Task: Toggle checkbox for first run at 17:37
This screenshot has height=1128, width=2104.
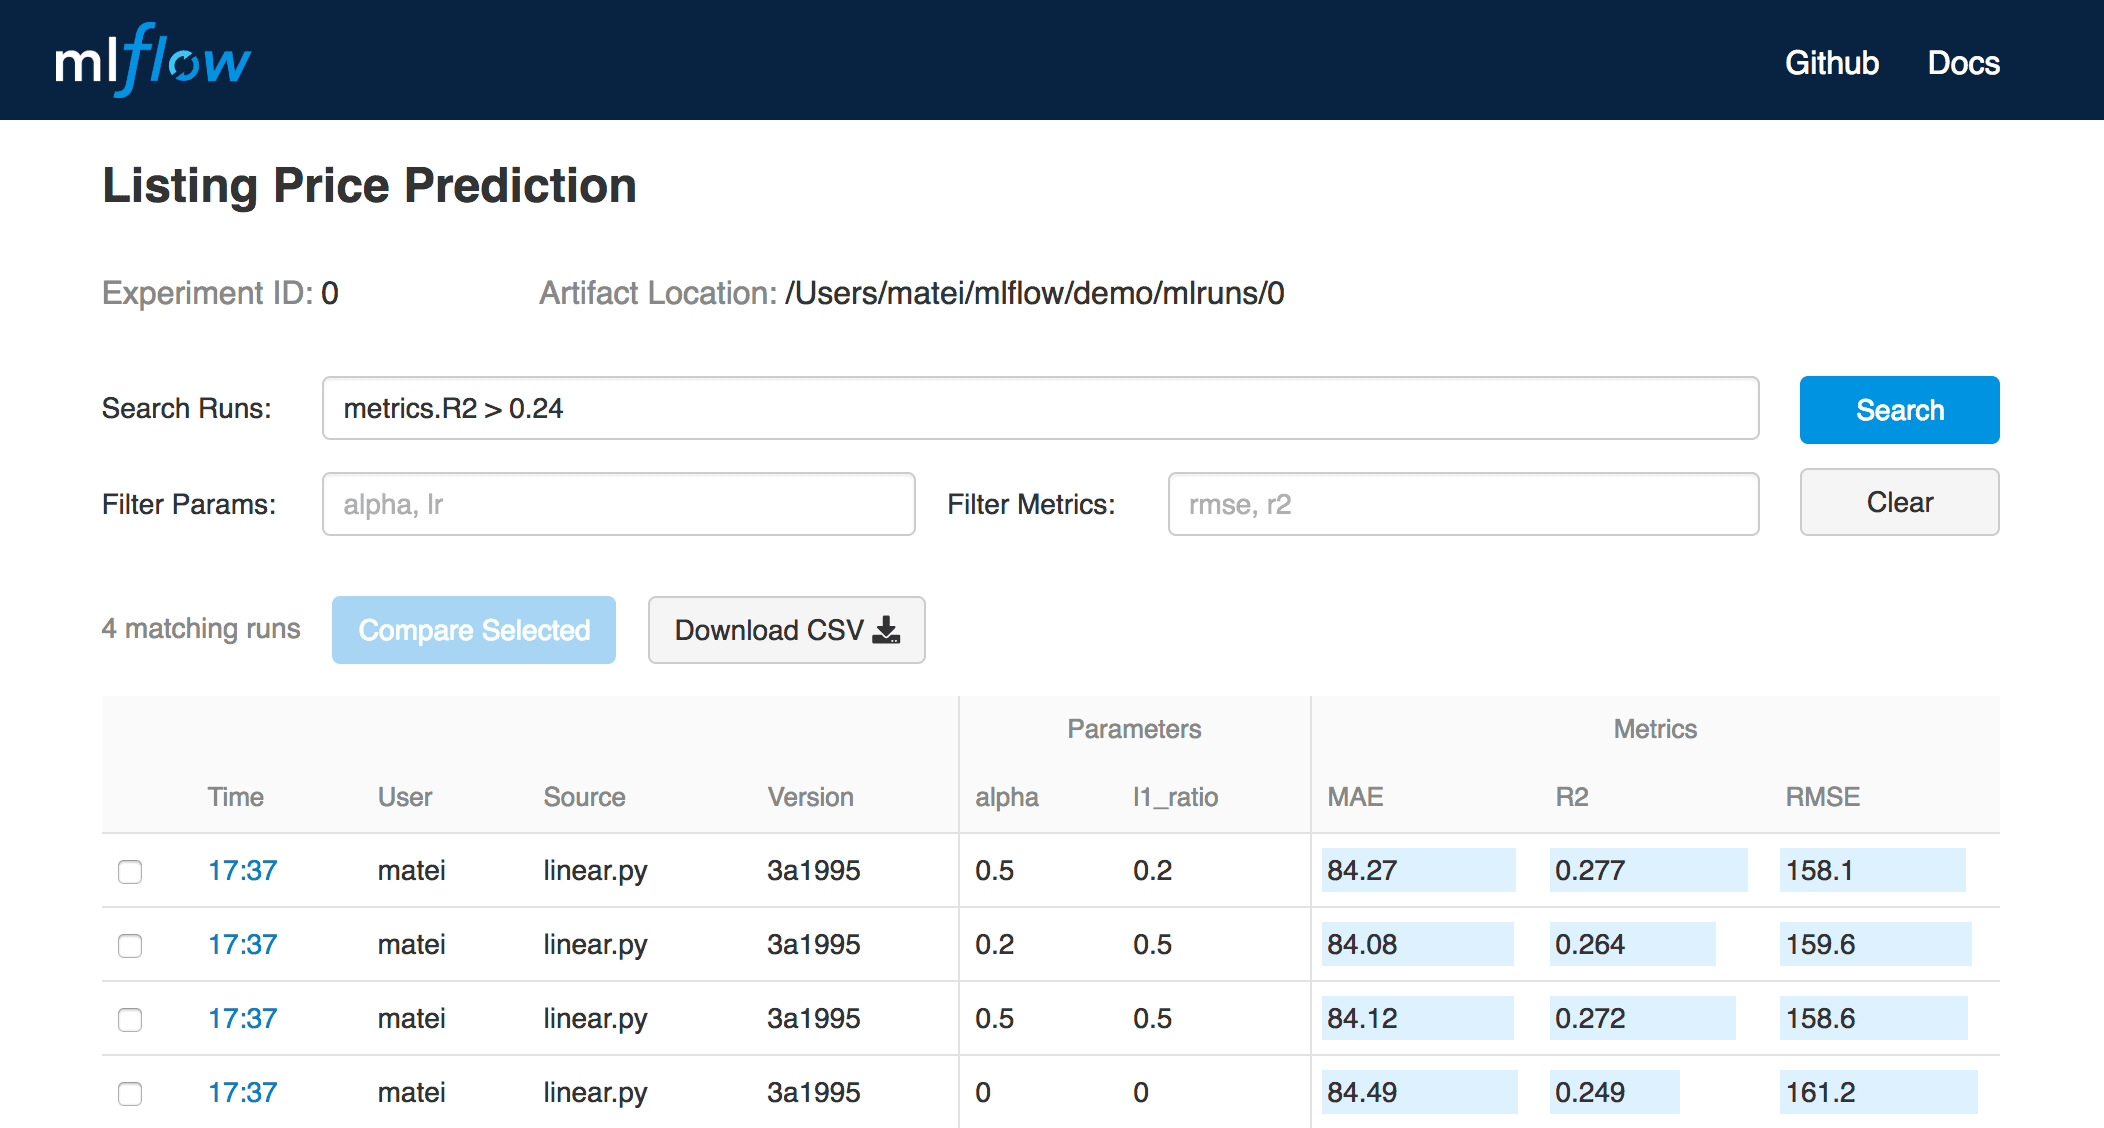Action: coord(129,871)
